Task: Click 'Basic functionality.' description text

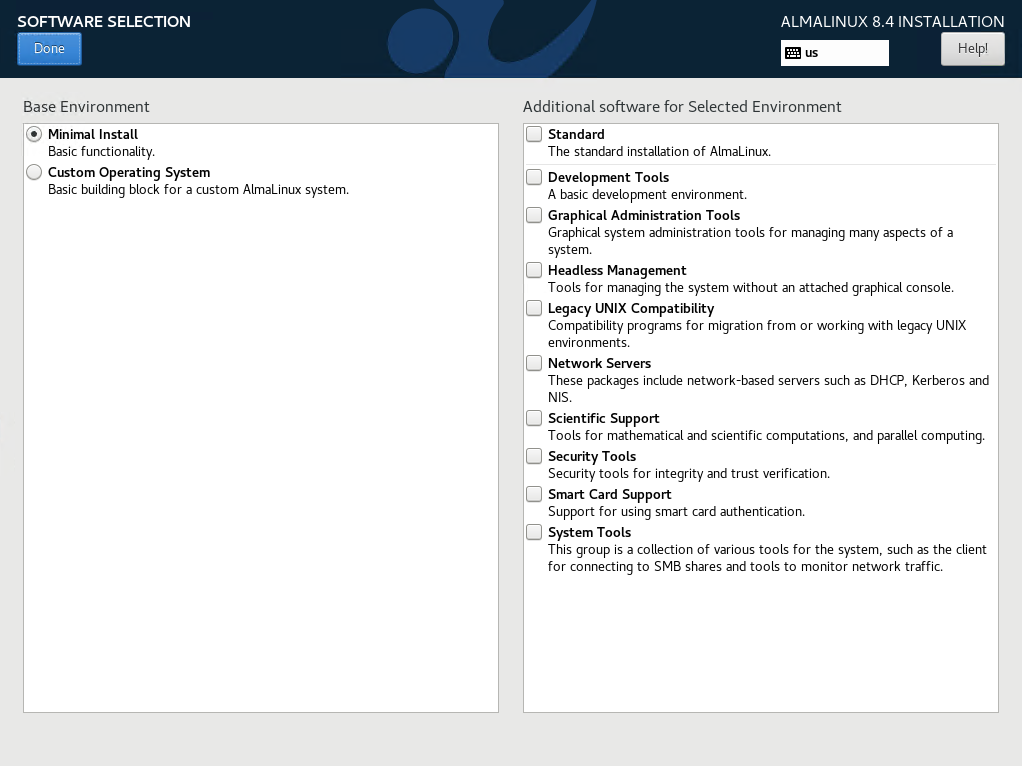Action: coord(102,152)
